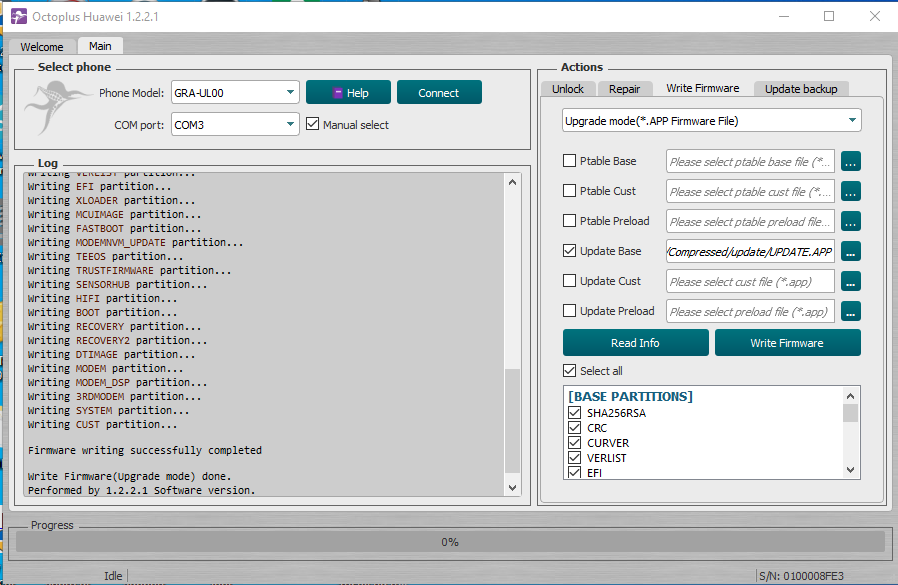The width and height of the screenshot is (898, 585).
Task: Click the Octoplus app icon in title bar
Action: [19, 16]
